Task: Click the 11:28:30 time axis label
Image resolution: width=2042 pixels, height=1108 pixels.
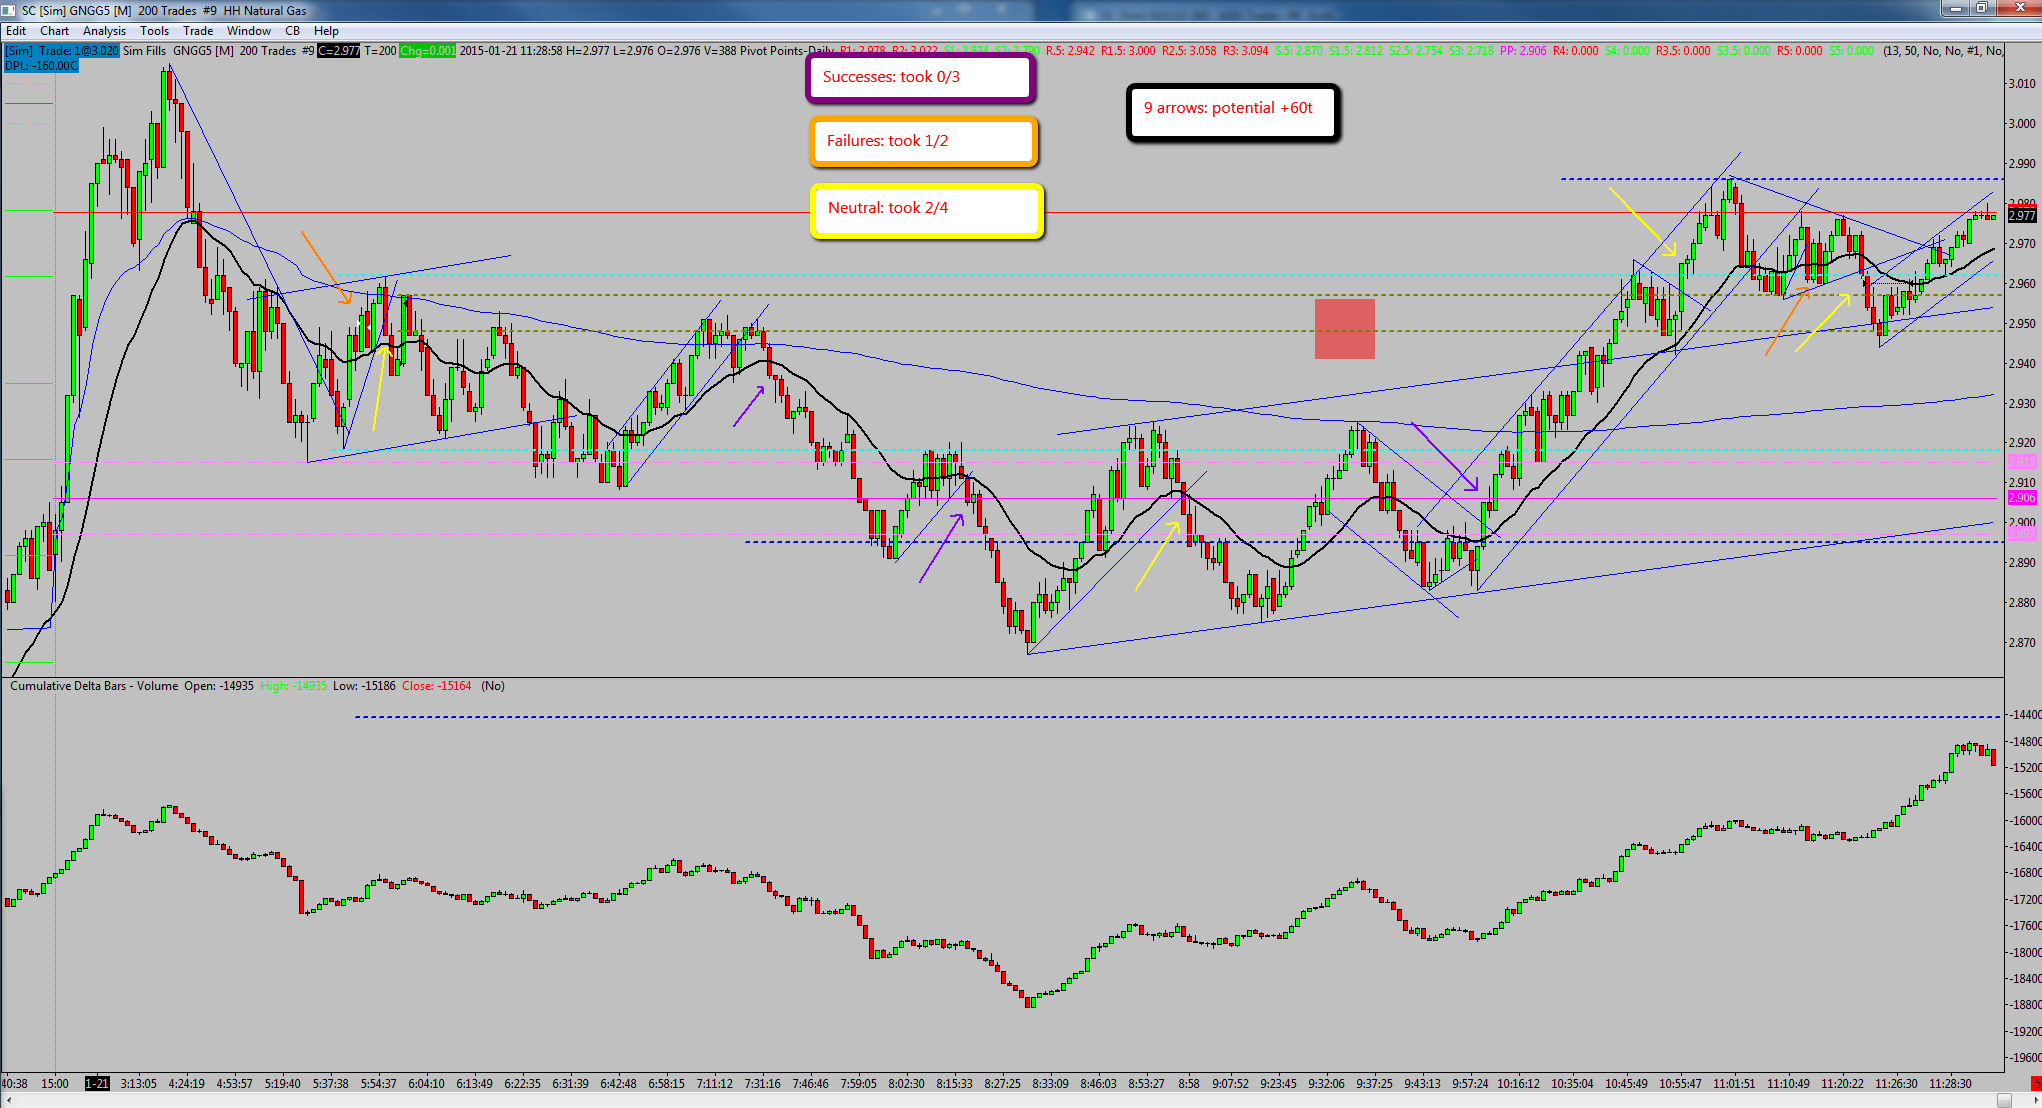Action: [1950, 1084]
